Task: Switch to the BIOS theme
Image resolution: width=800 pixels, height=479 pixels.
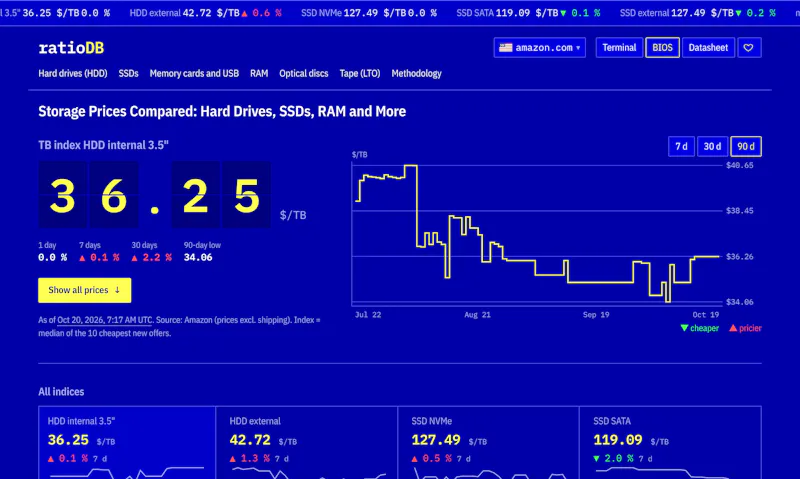Action: click(662, 47)
